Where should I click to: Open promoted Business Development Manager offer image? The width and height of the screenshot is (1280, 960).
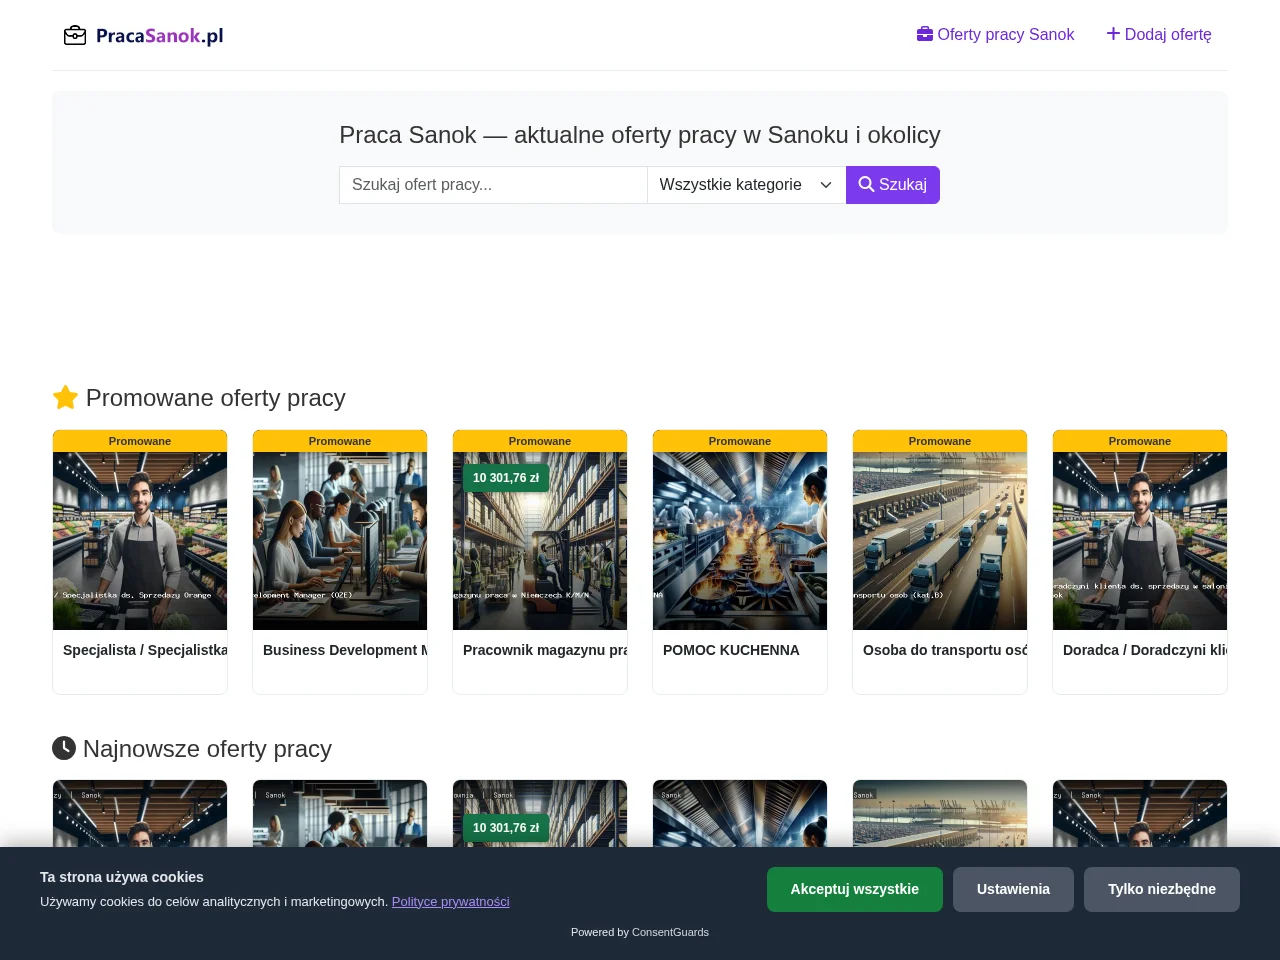pos(340,541)
